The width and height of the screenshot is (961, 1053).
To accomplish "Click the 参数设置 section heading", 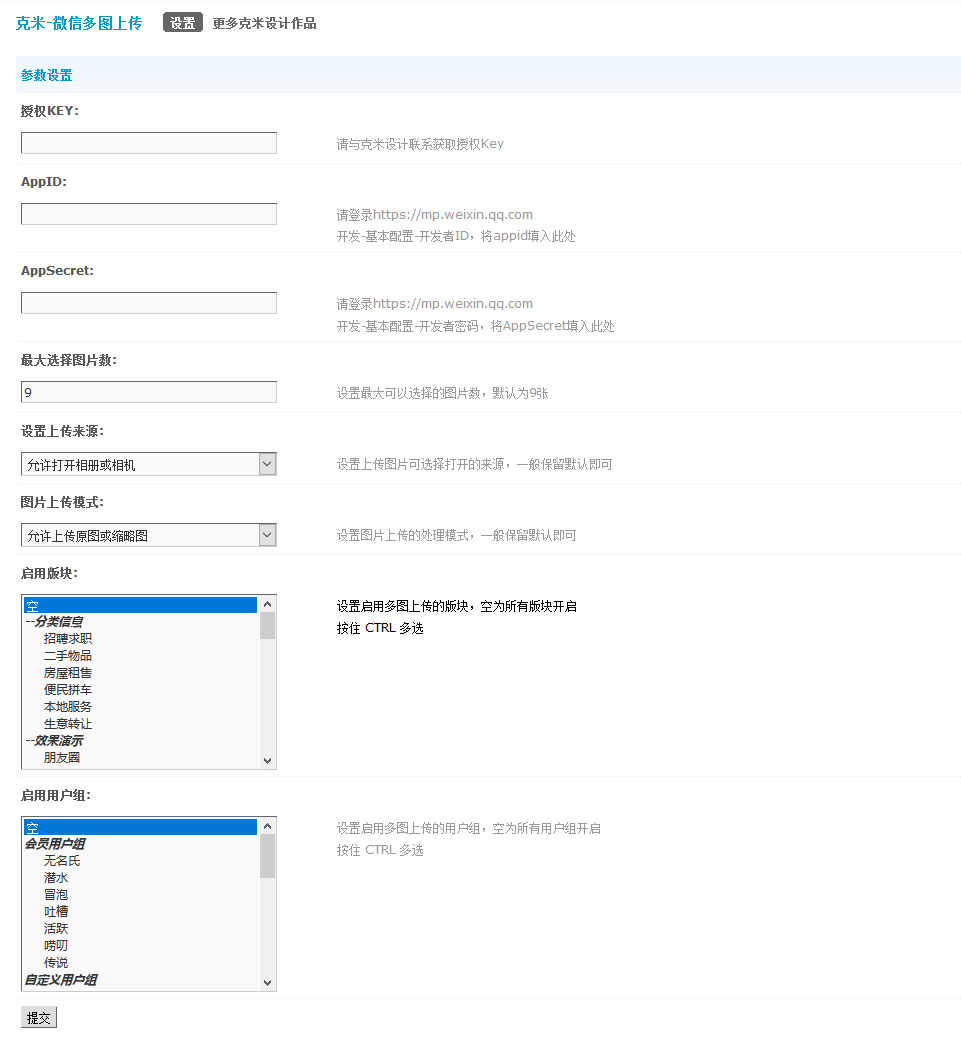I will pos(46,75).
